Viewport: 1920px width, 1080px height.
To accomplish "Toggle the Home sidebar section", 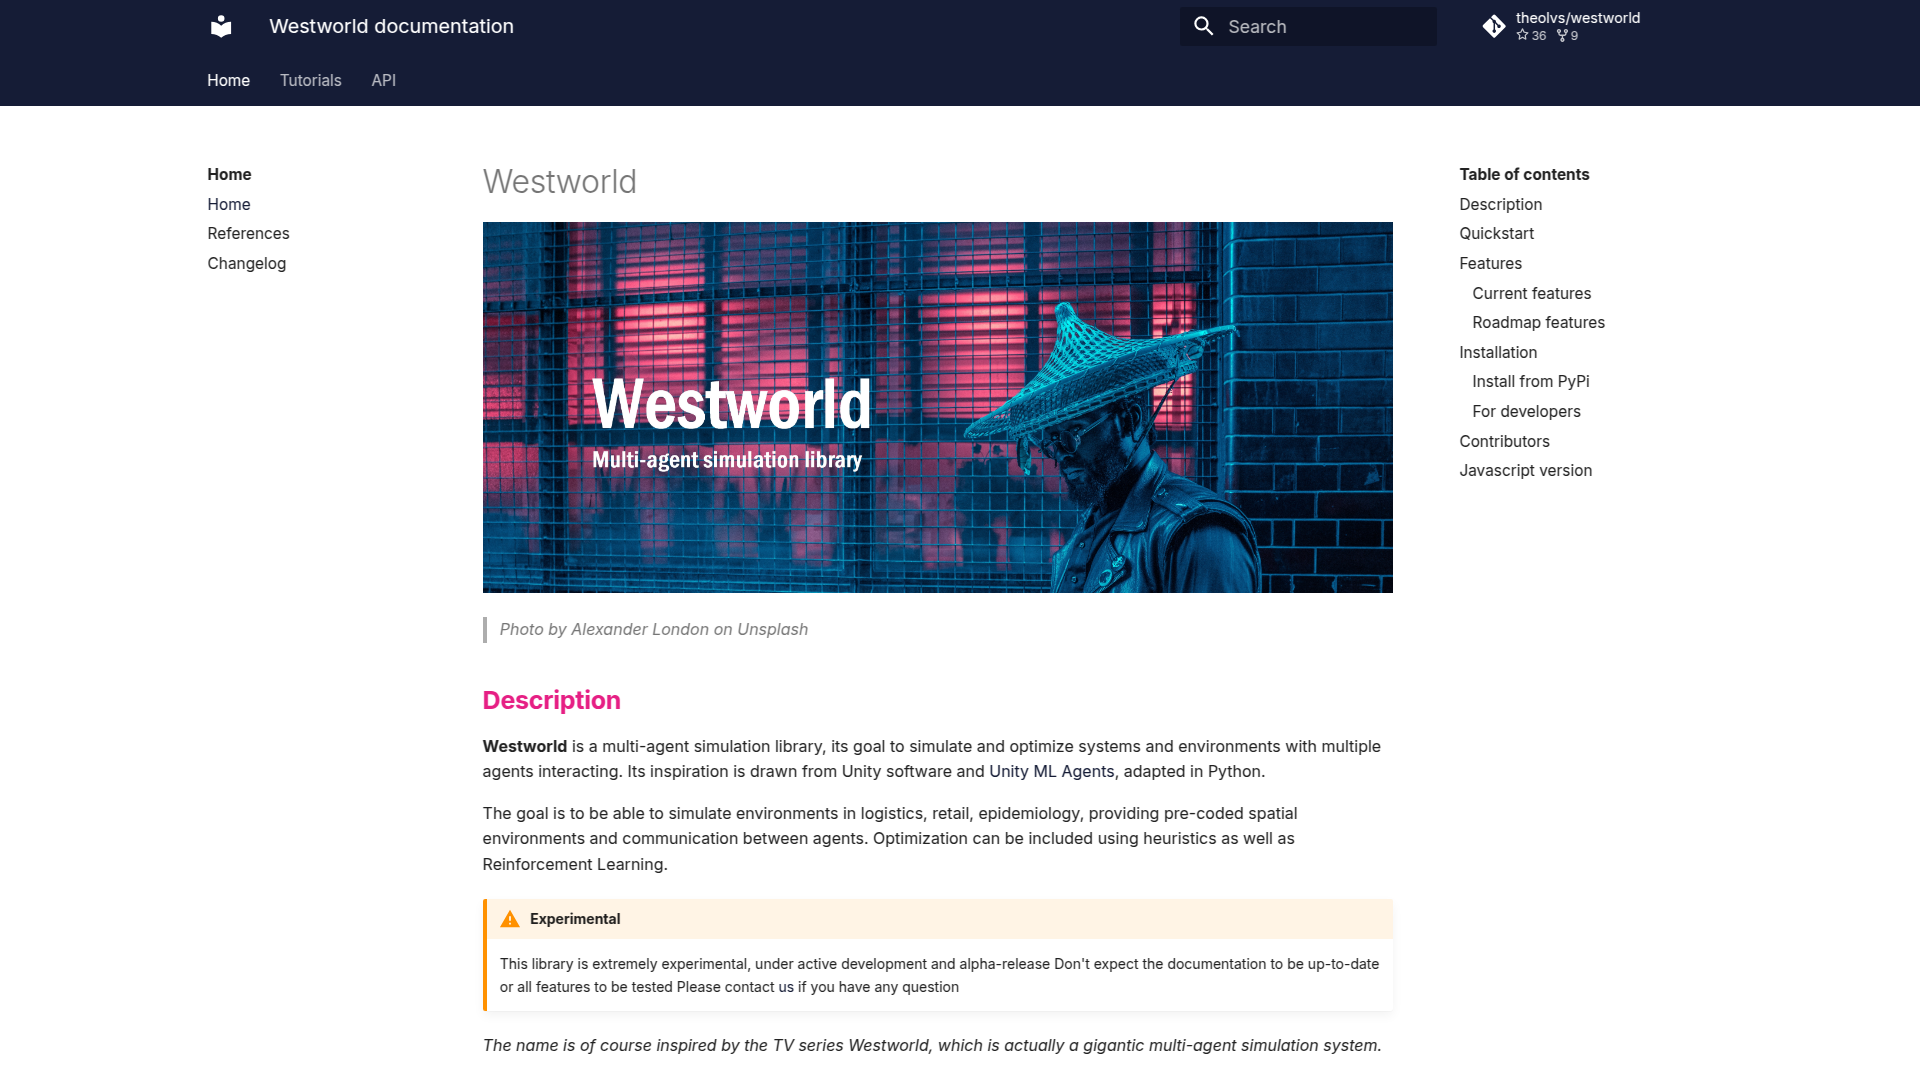I will click(229, 173).
